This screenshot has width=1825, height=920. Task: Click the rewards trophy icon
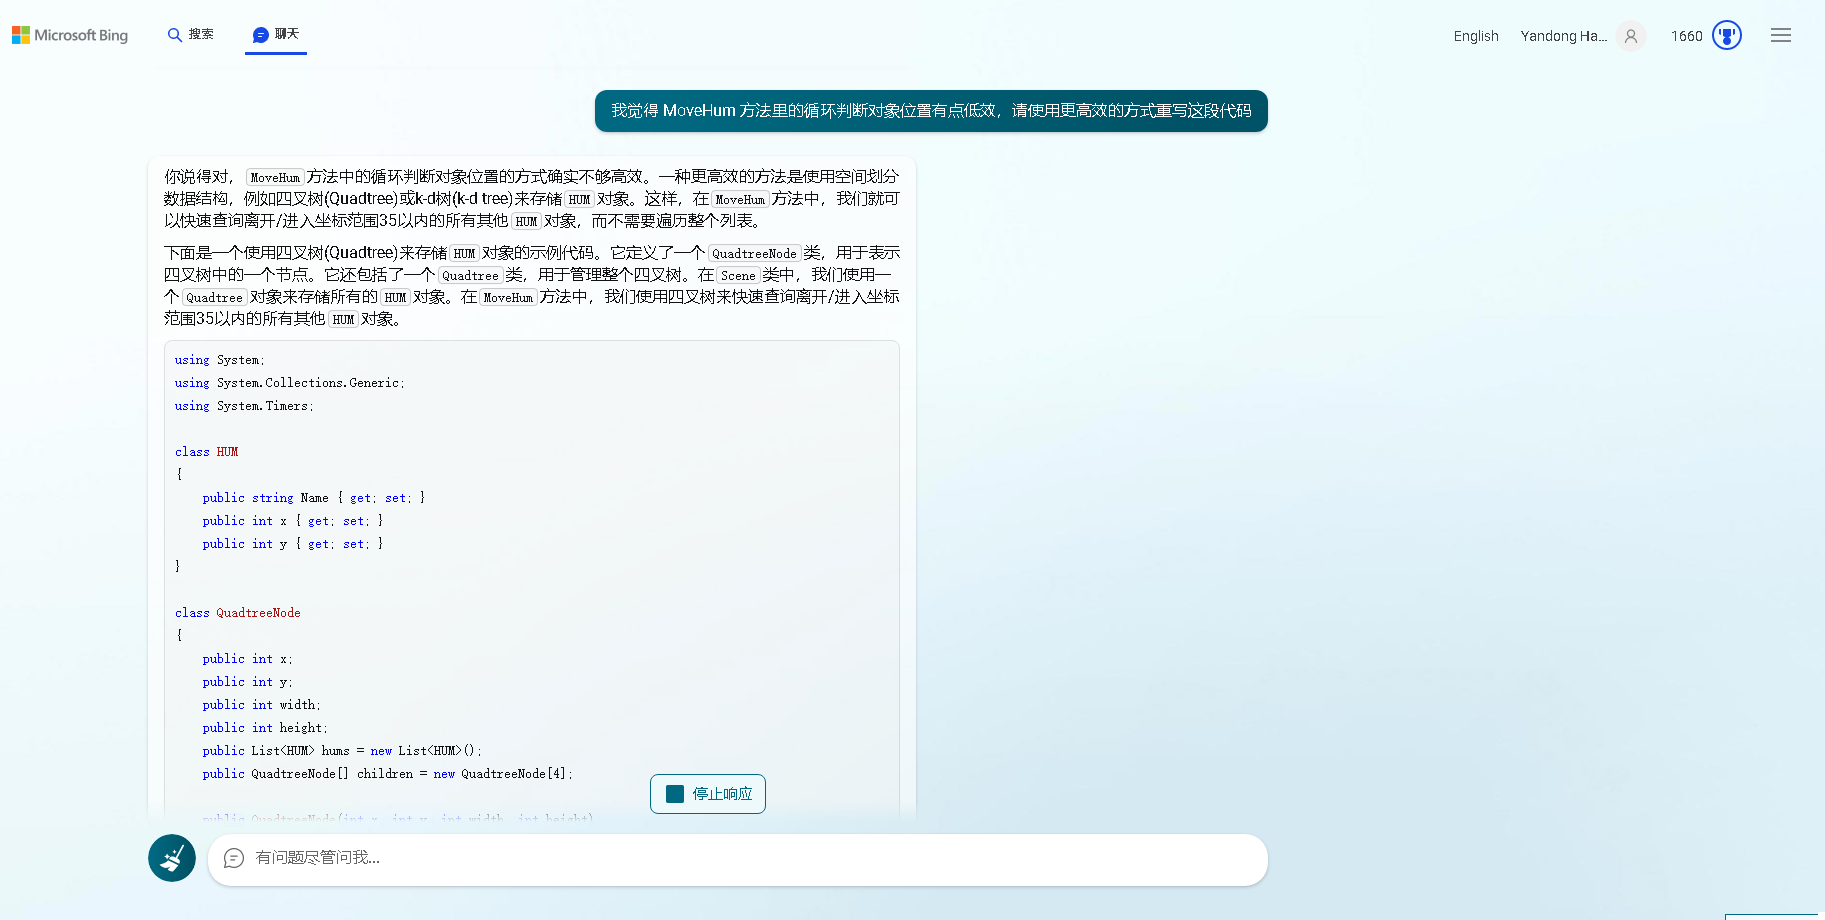pyautogui.click(x=1727, y=36)
